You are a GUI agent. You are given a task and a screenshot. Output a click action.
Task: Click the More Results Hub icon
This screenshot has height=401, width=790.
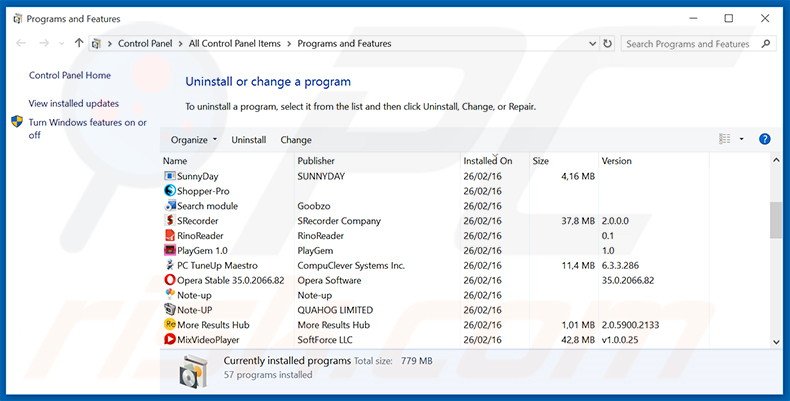170,324
